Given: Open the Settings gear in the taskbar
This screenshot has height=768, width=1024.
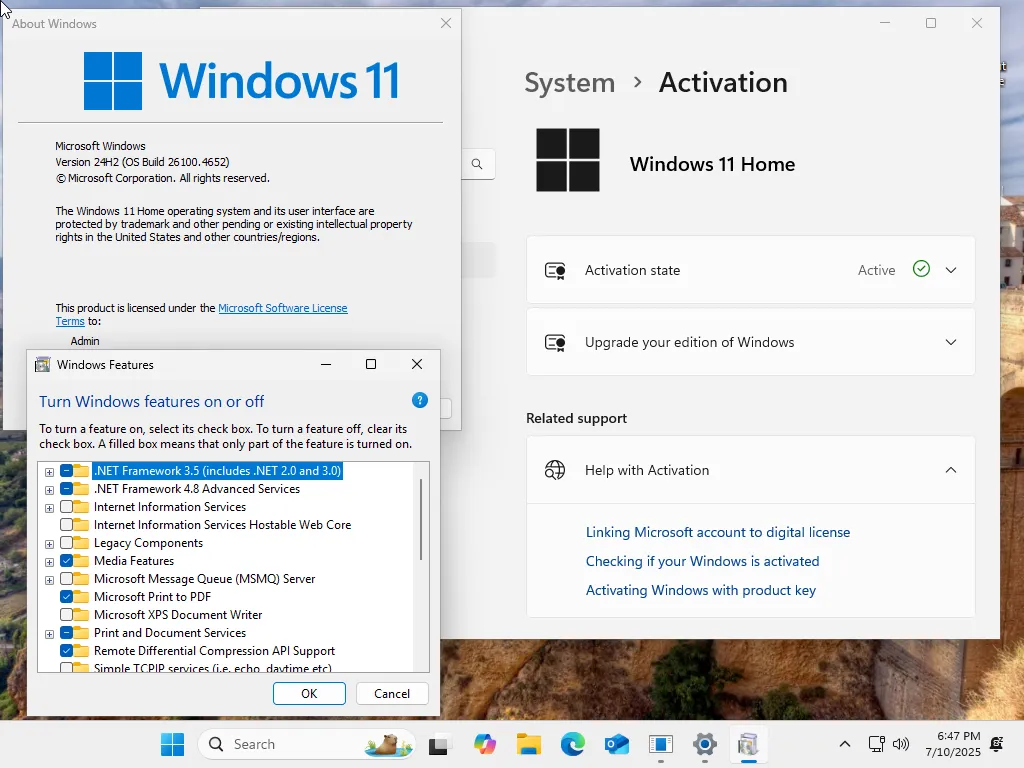Looking at the screenshot, I should point(705,744).
